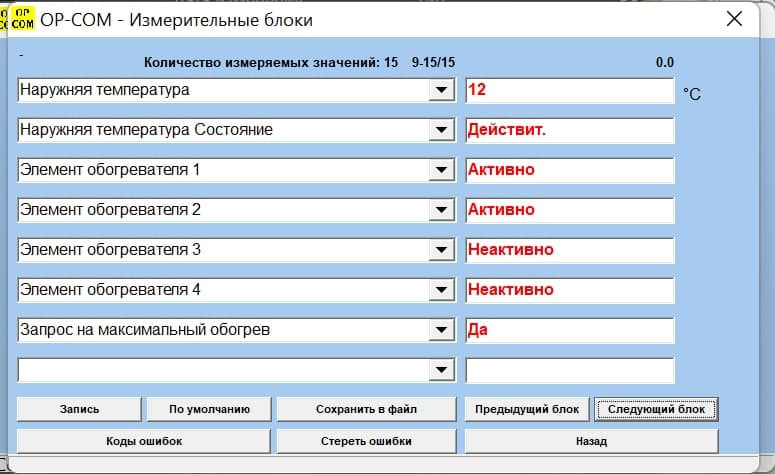Expand Элемент обогревателя 4 dropdown arrow
Image resolution: width=775 pixels, height=474 pixels.
point(441,290)
